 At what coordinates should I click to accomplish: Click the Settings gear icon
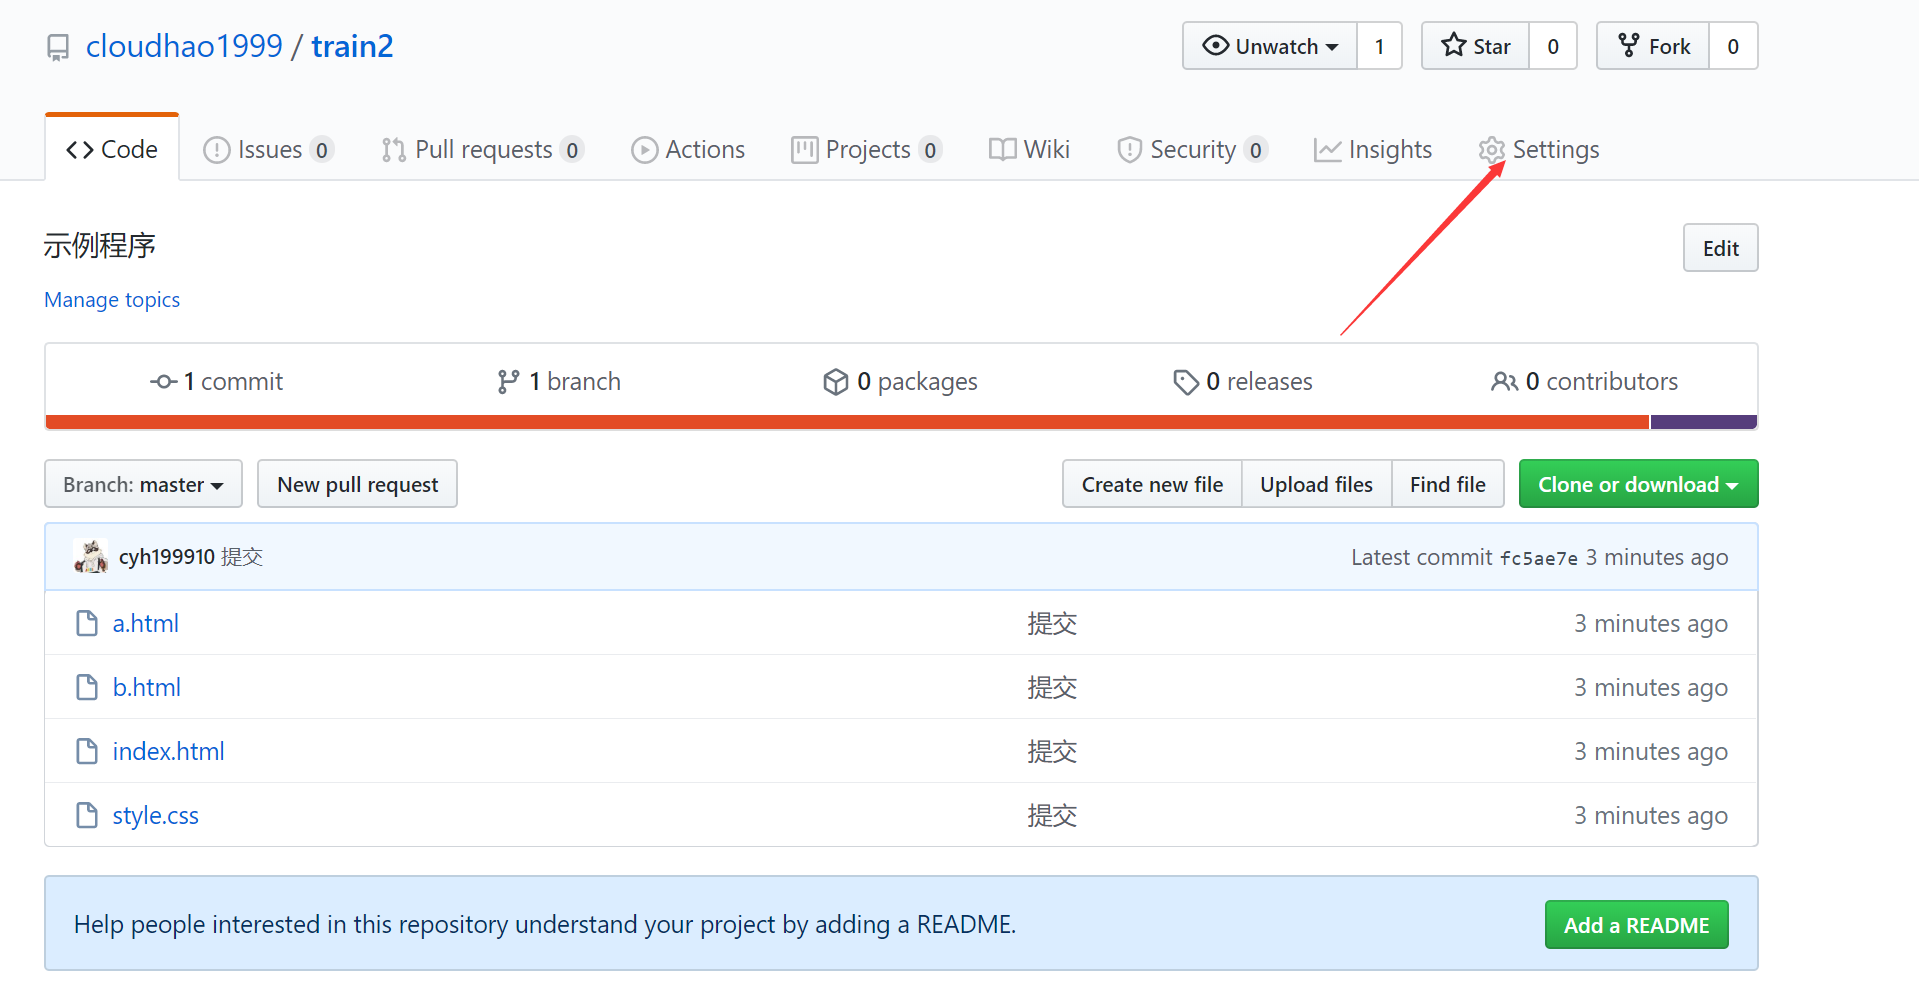pyautogui.click(x=1492, y=150)
